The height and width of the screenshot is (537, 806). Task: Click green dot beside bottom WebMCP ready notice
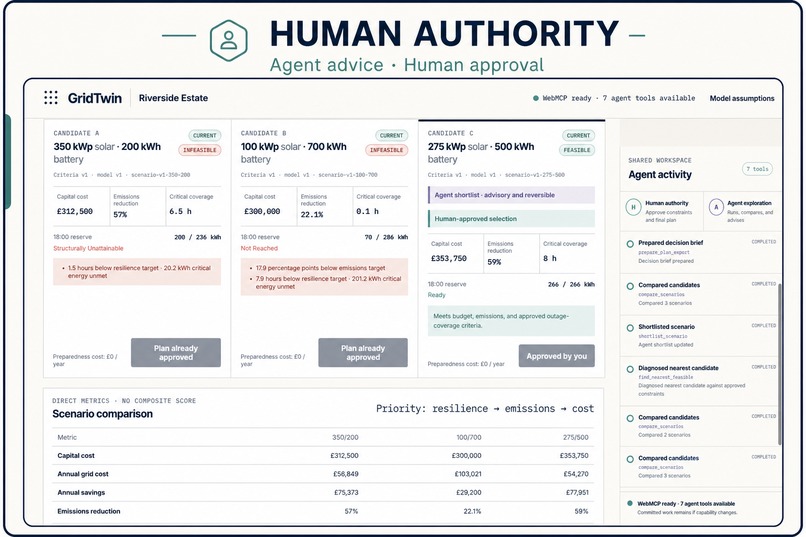tap(630, 504)
